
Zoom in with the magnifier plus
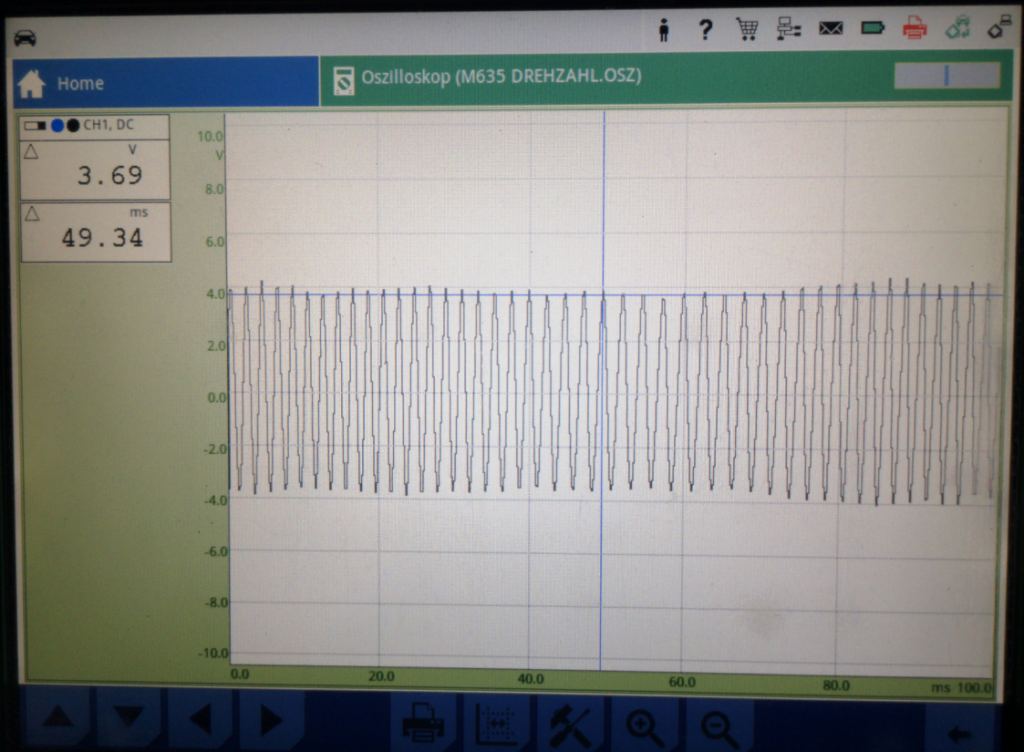(643, 724)
